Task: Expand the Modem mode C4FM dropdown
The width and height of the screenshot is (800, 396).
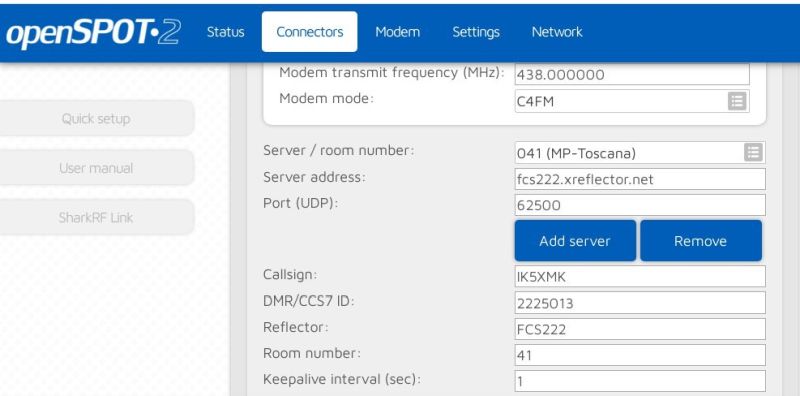Action: [632, 101]
